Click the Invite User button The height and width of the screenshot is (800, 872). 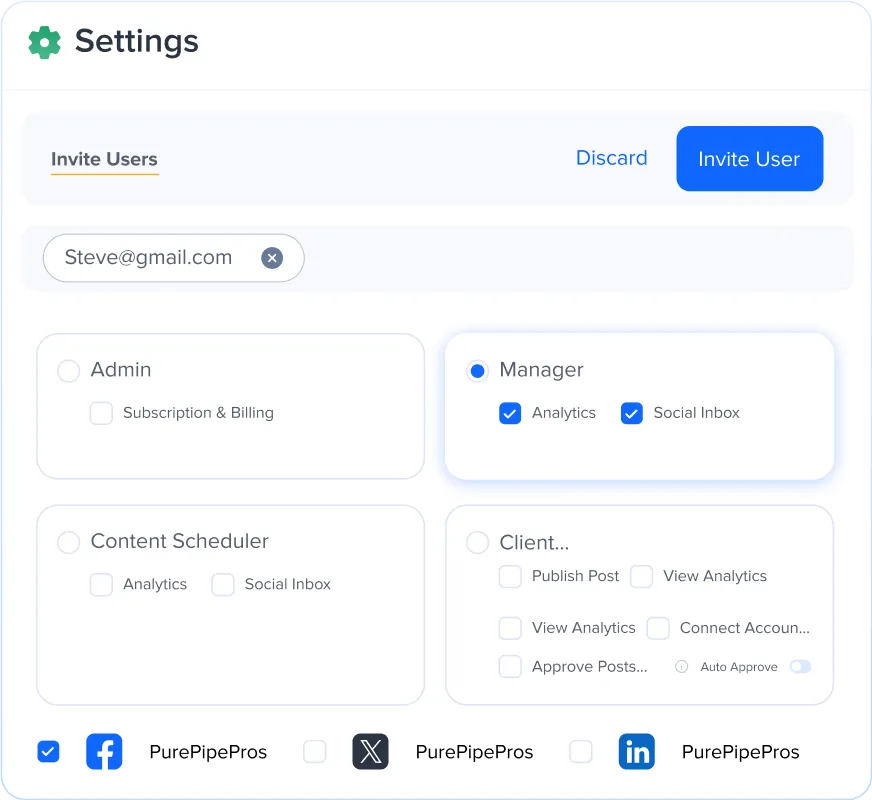tap(750, 158)
